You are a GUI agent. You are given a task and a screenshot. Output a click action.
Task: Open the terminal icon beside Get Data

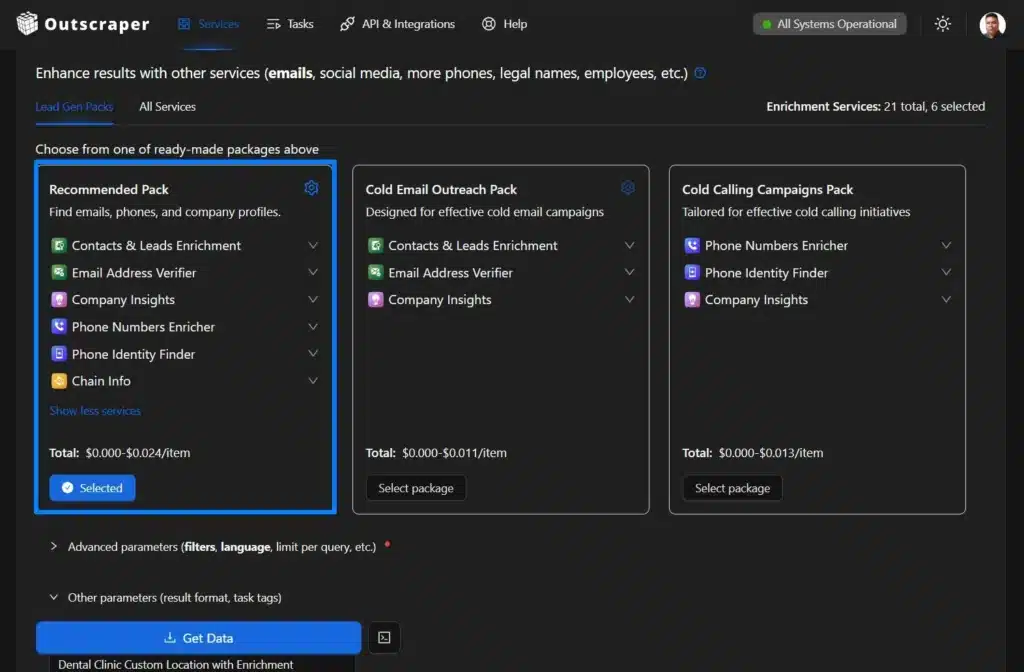coord(384,637)
